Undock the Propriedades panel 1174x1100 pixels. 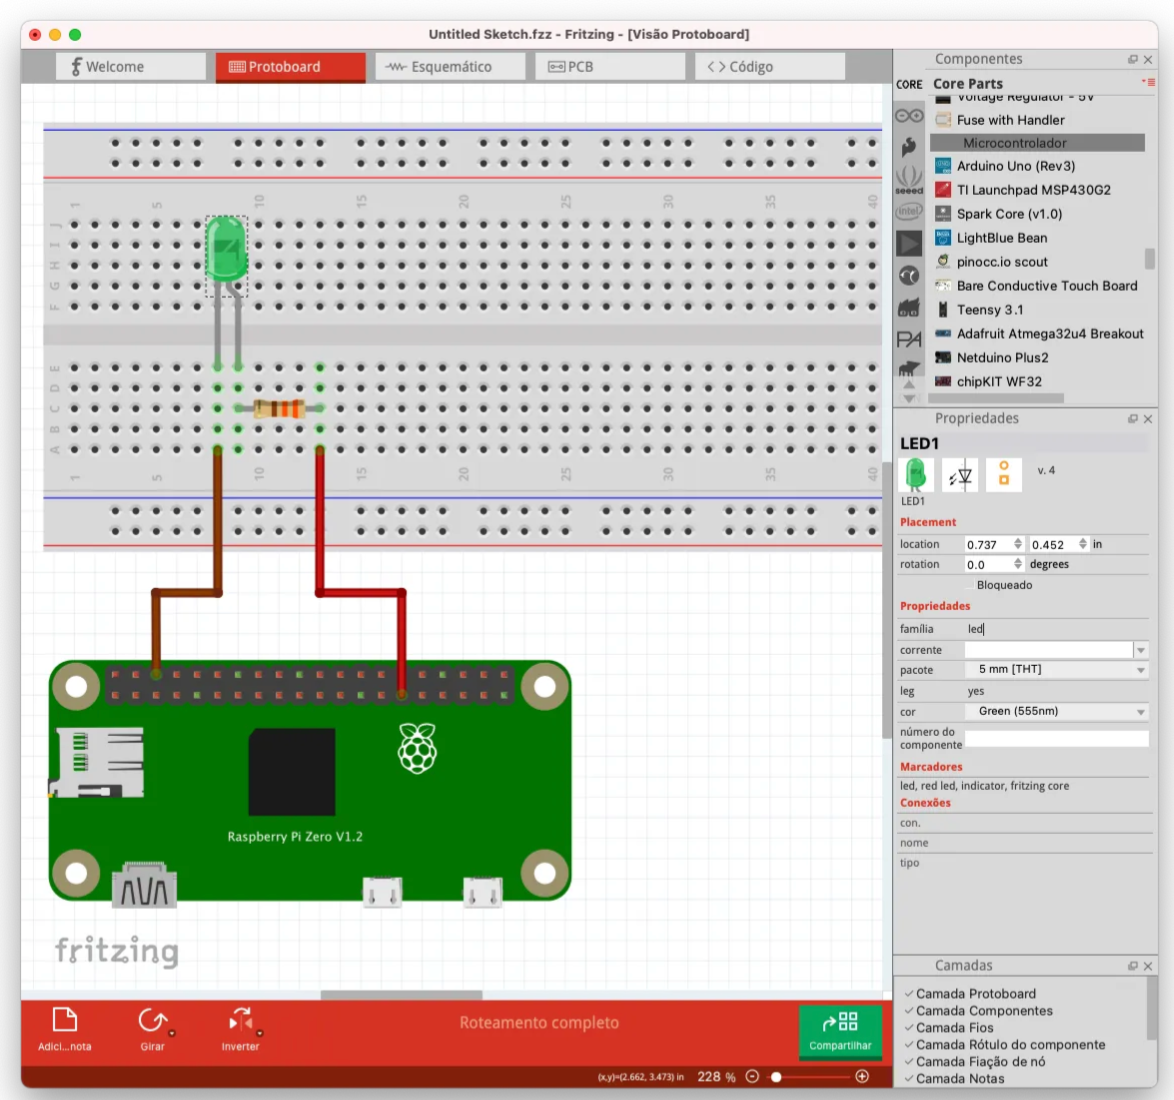pos(1133,419)
